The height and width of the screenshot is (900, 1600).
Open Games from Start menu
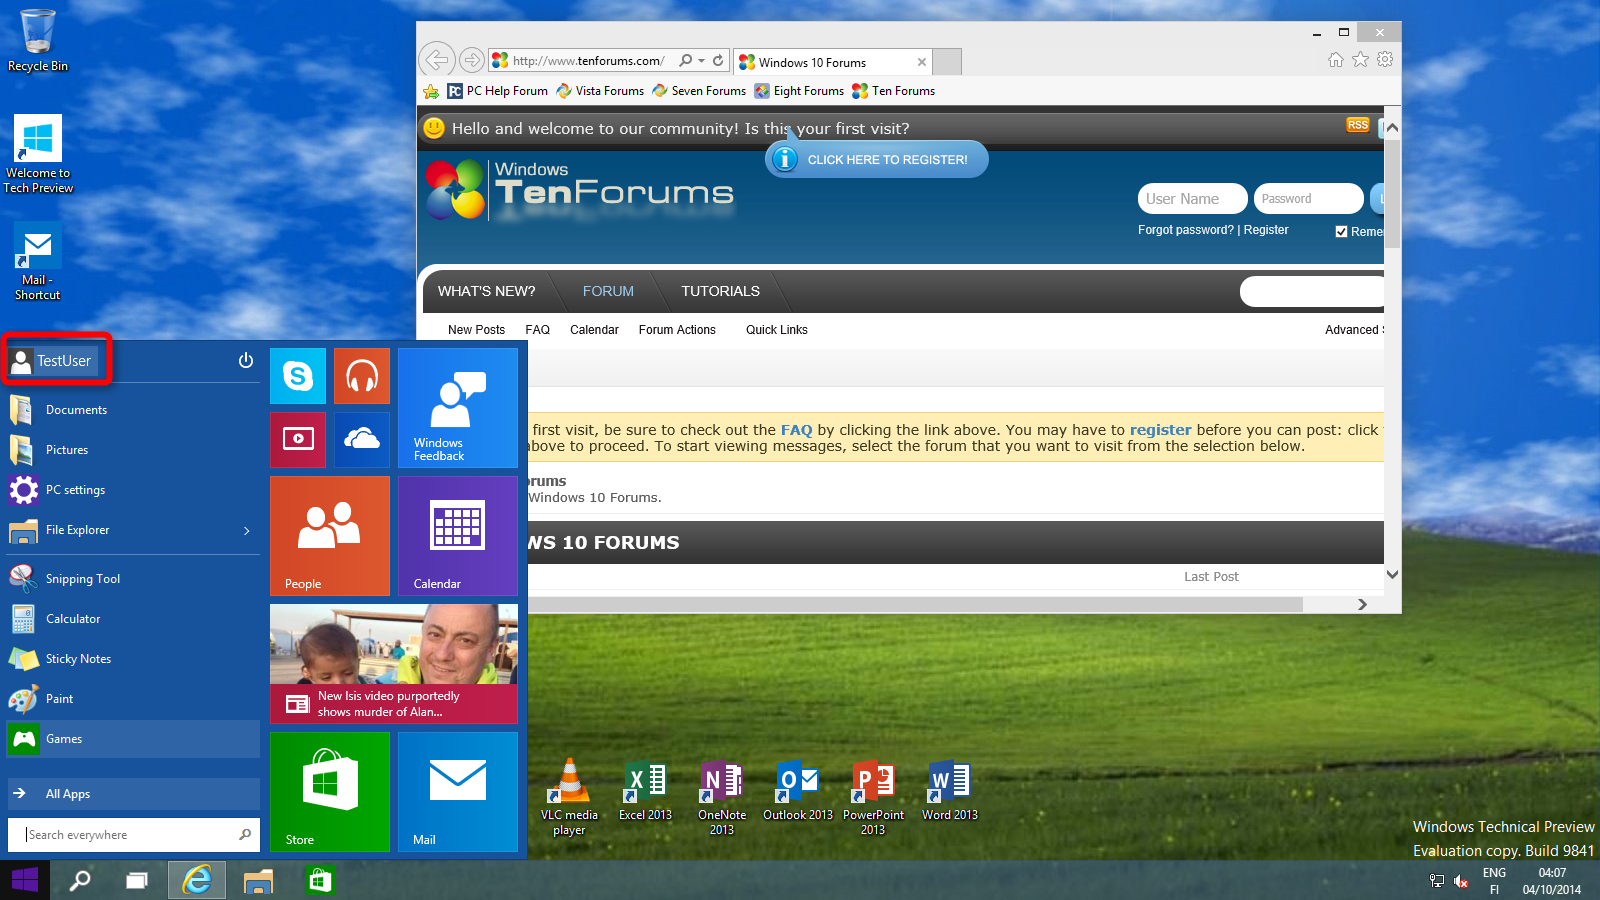click(133, 739)
